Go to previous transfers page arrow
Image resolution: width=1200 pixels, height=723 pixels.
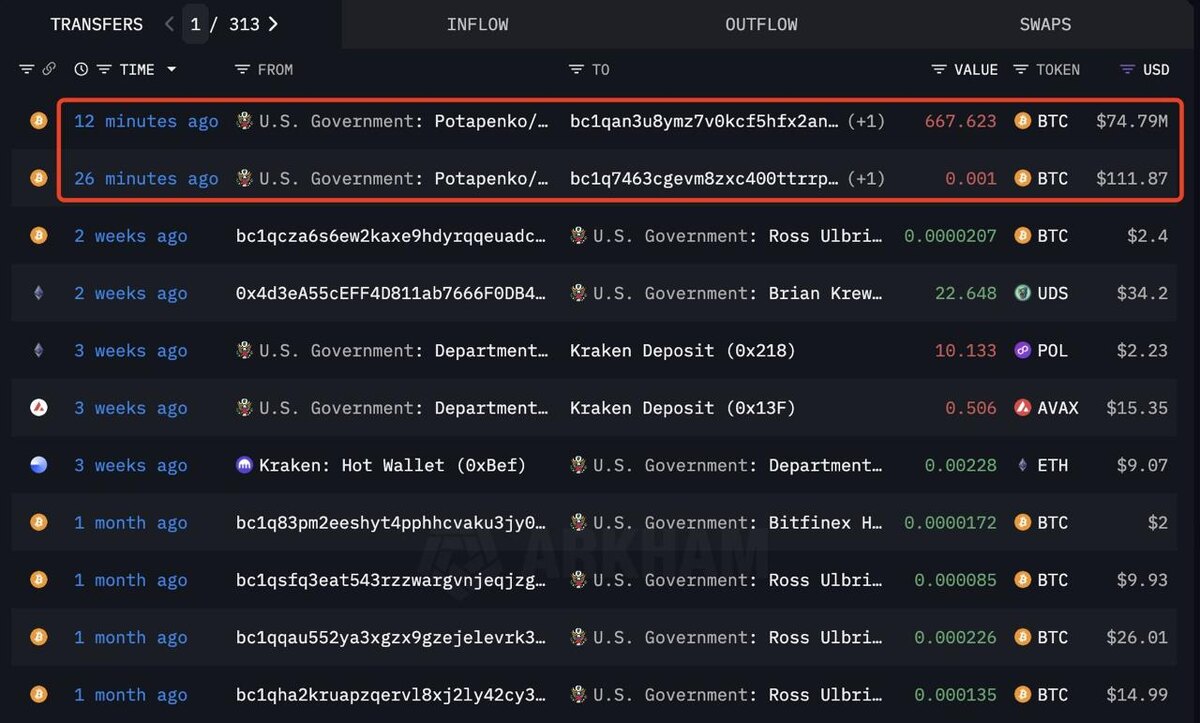[169, 24]
